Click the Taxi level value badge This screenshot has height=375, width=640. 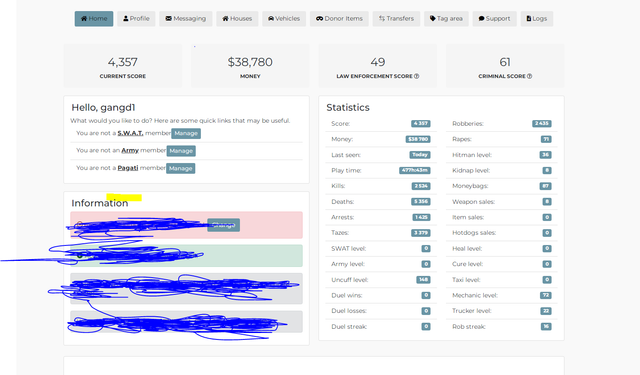pos(547,280)
